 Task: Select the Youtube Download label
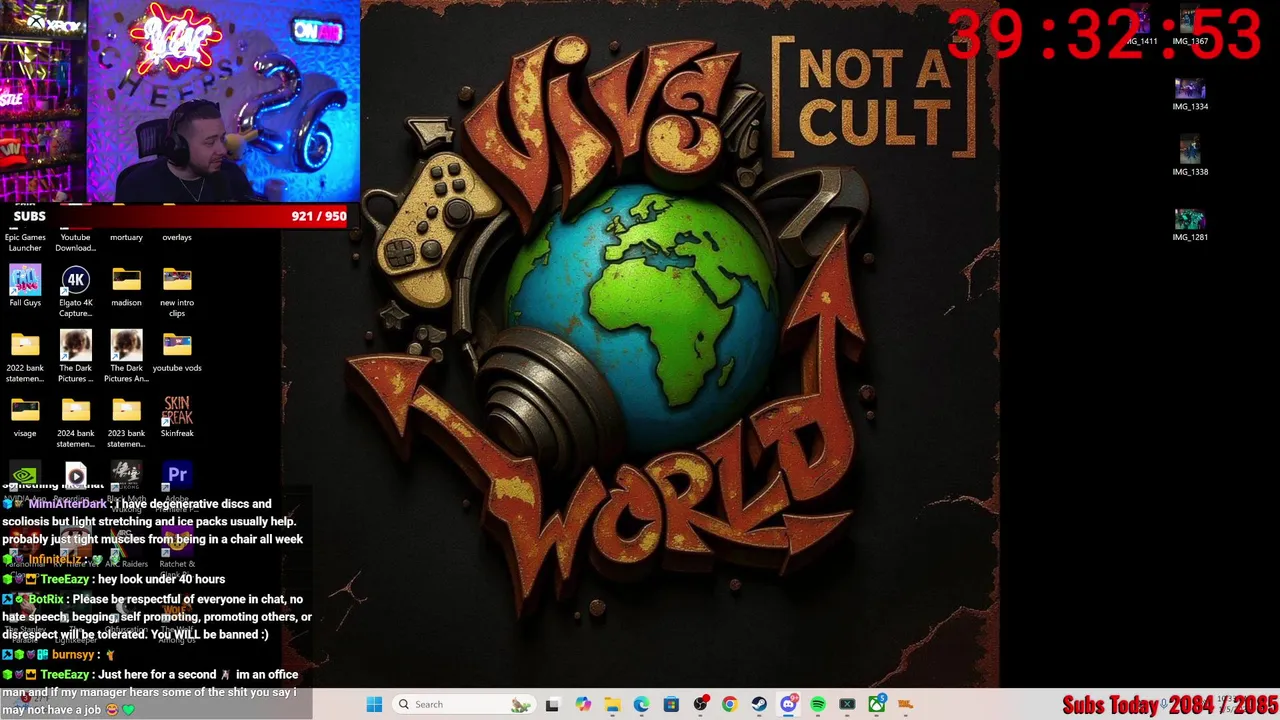pyautogui.click(x=76, y=242)
